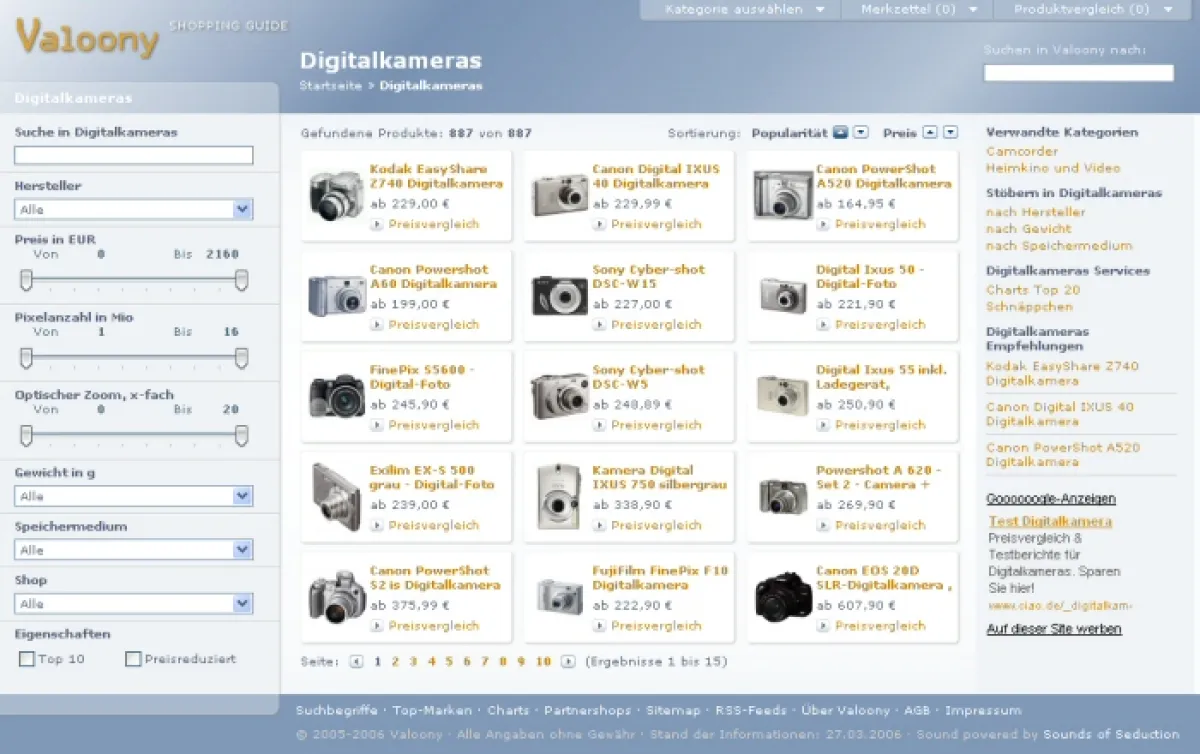
Task: Open Preisvergleich for Sony Cyber-shot DSC-W15
Action: [x=656, y=325]
